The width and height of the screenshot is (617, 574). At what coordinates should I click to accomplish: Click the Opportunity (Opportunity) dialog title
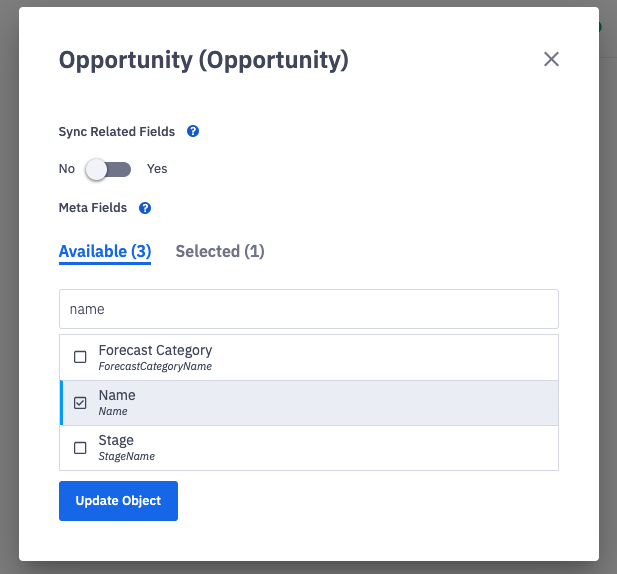203,60
